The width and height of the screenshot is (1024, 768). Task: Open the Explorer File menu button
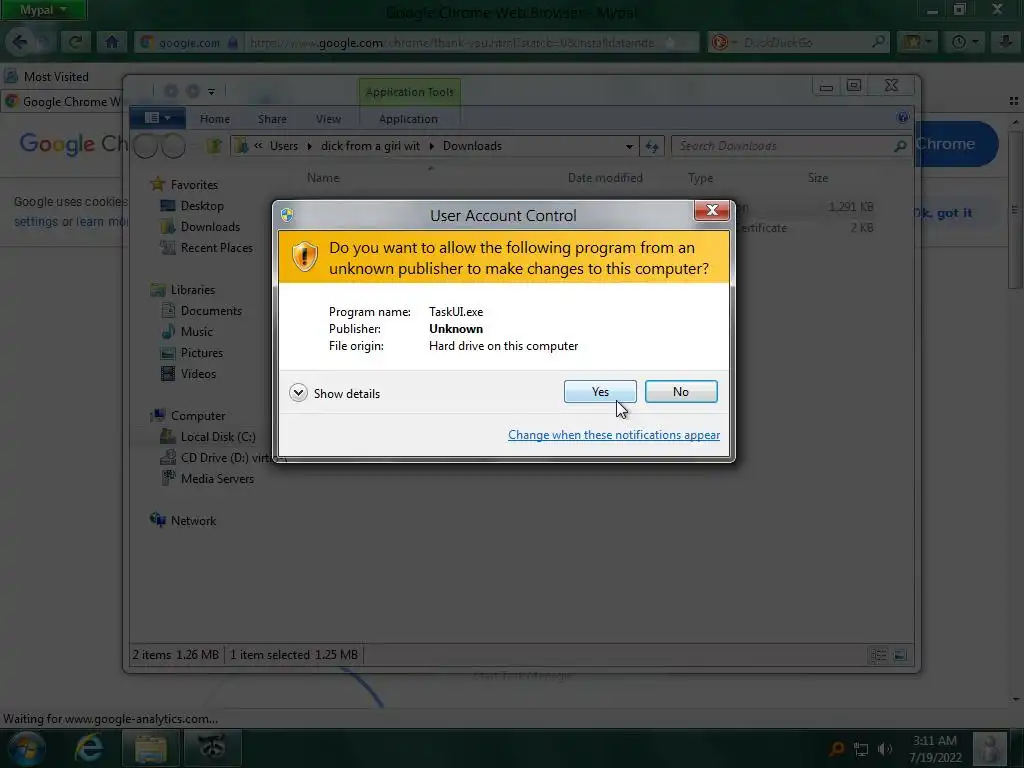coord(157,118)
